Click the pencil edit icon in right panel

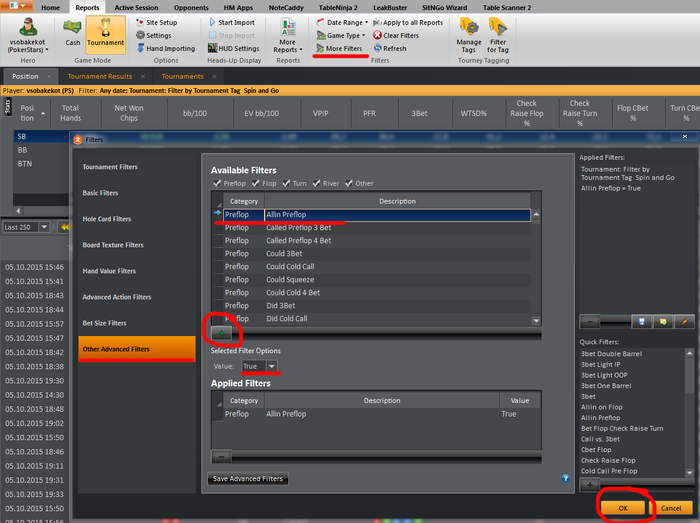point(684,321)
